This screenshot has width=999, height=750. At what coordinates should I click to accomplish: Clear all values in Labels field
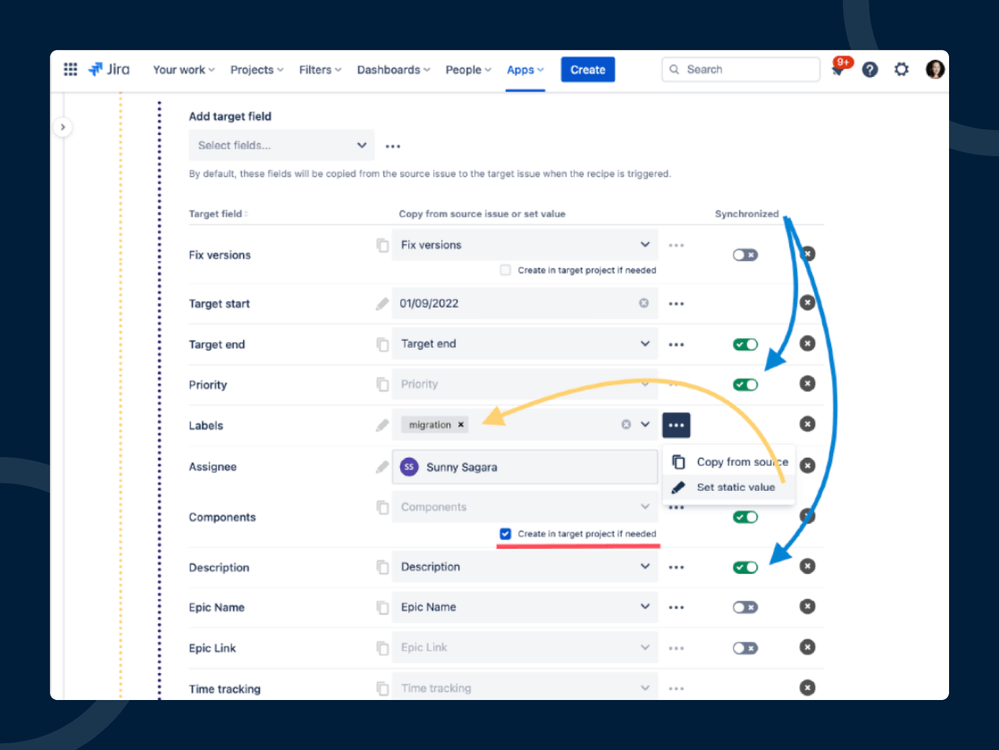[x=626, y=424]
